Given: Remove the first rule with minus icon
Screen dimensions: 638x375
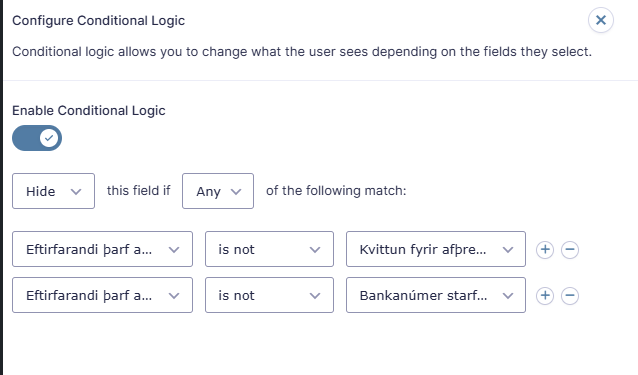Looking at the screenshot, I should pos(570,249).
